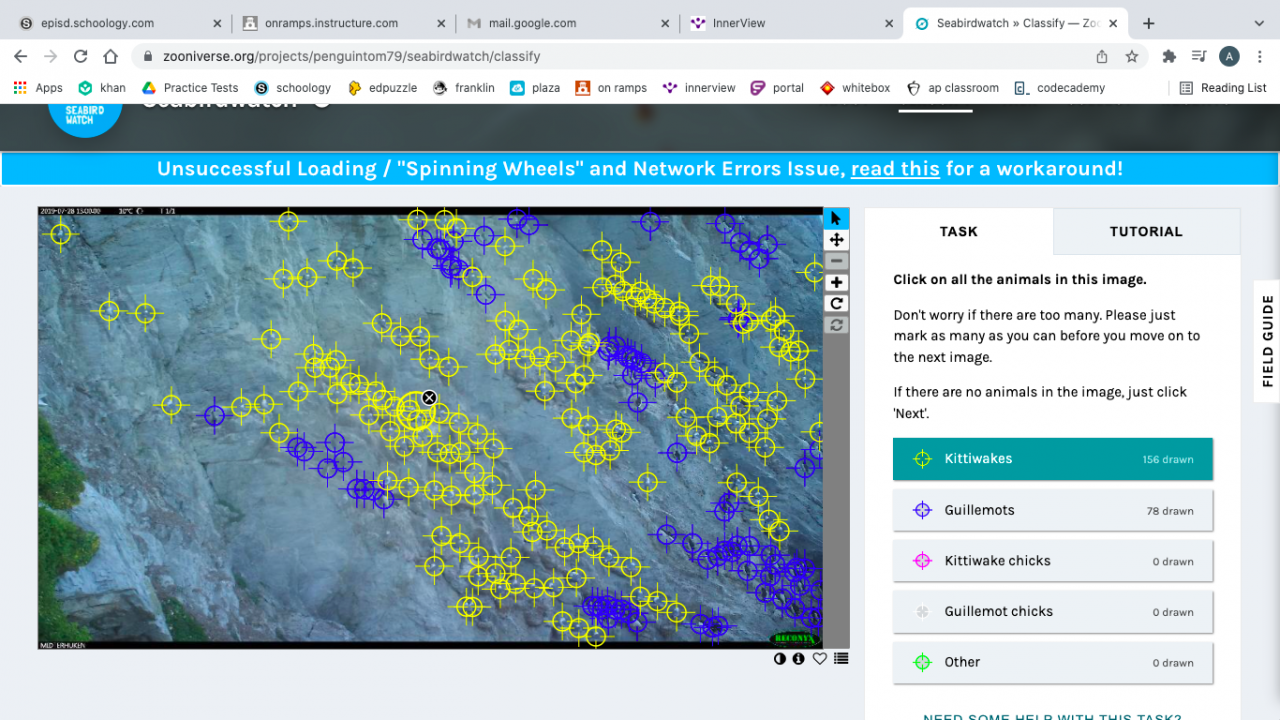
Task: Open the khan bookmark
Action: tap(102, 88)
